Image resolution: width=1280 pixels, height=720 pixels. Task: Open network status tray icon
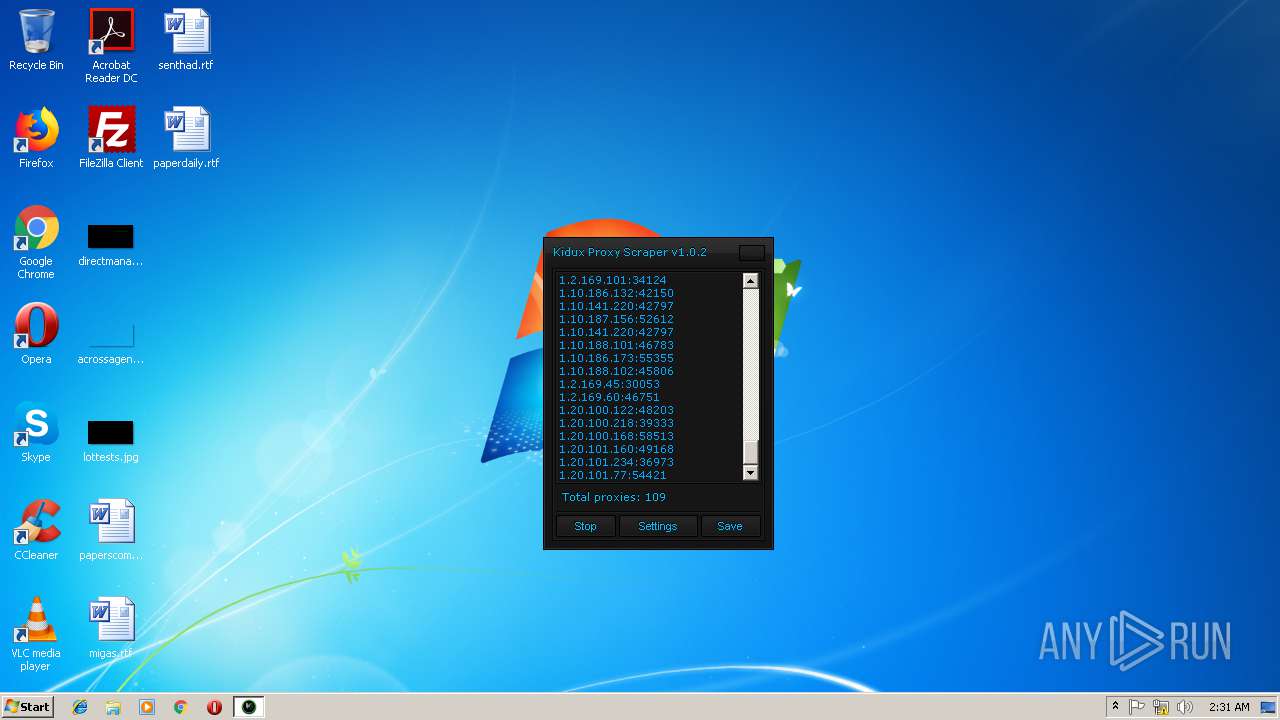[x=1161, y=707]
